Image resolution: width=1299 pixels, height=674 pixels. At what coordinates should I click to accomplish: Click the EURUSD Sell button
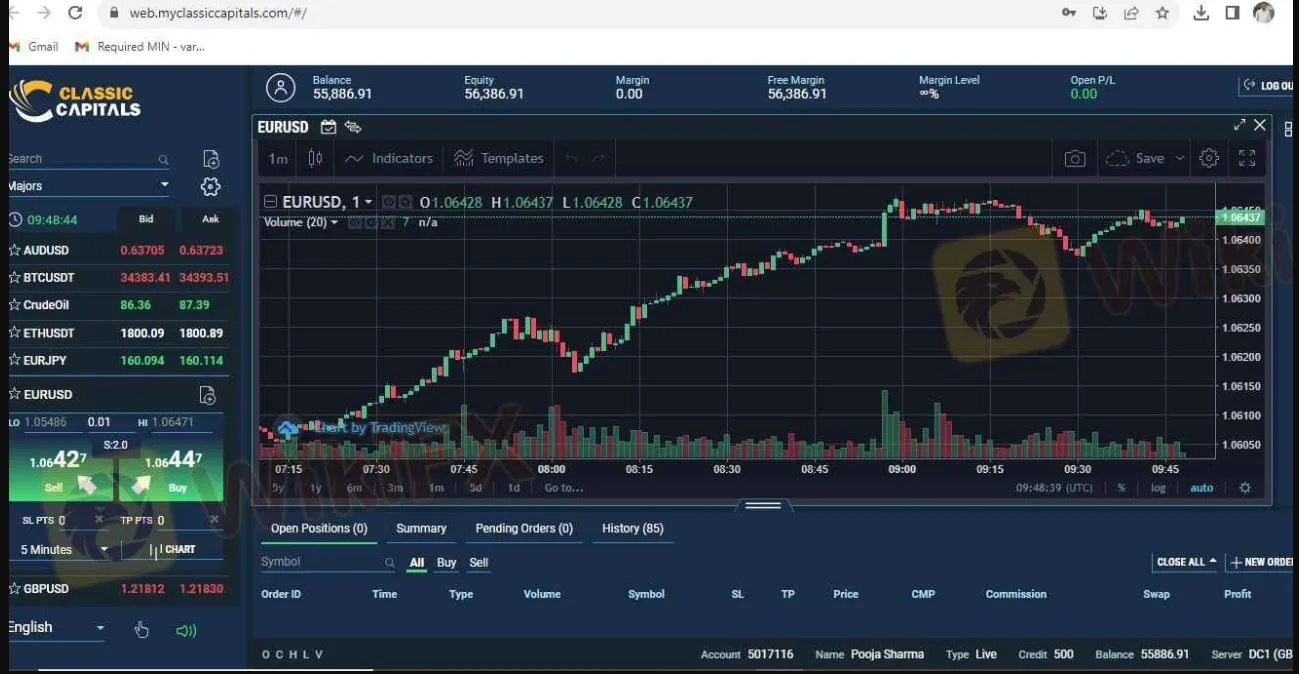(62, 474)
